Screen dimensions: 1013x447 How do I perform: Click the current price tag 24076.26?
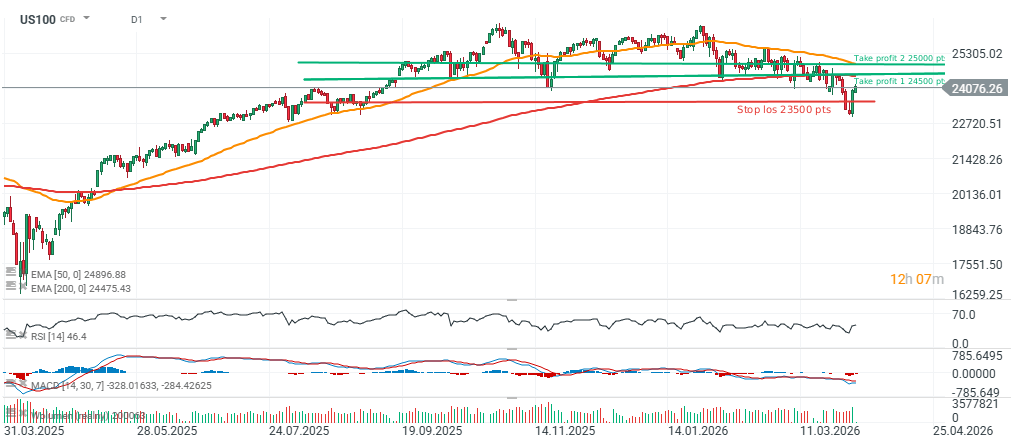point(977,88)
